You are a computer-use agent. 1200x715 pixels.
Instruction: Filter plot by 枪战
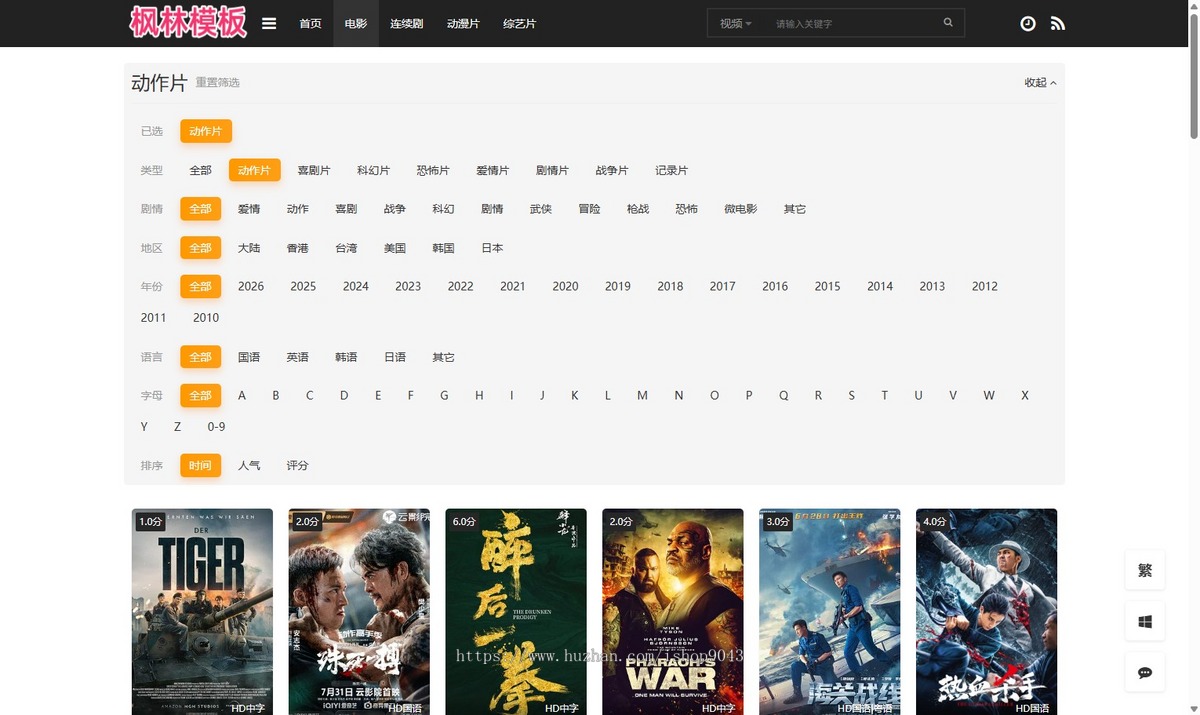coord(637,209)
